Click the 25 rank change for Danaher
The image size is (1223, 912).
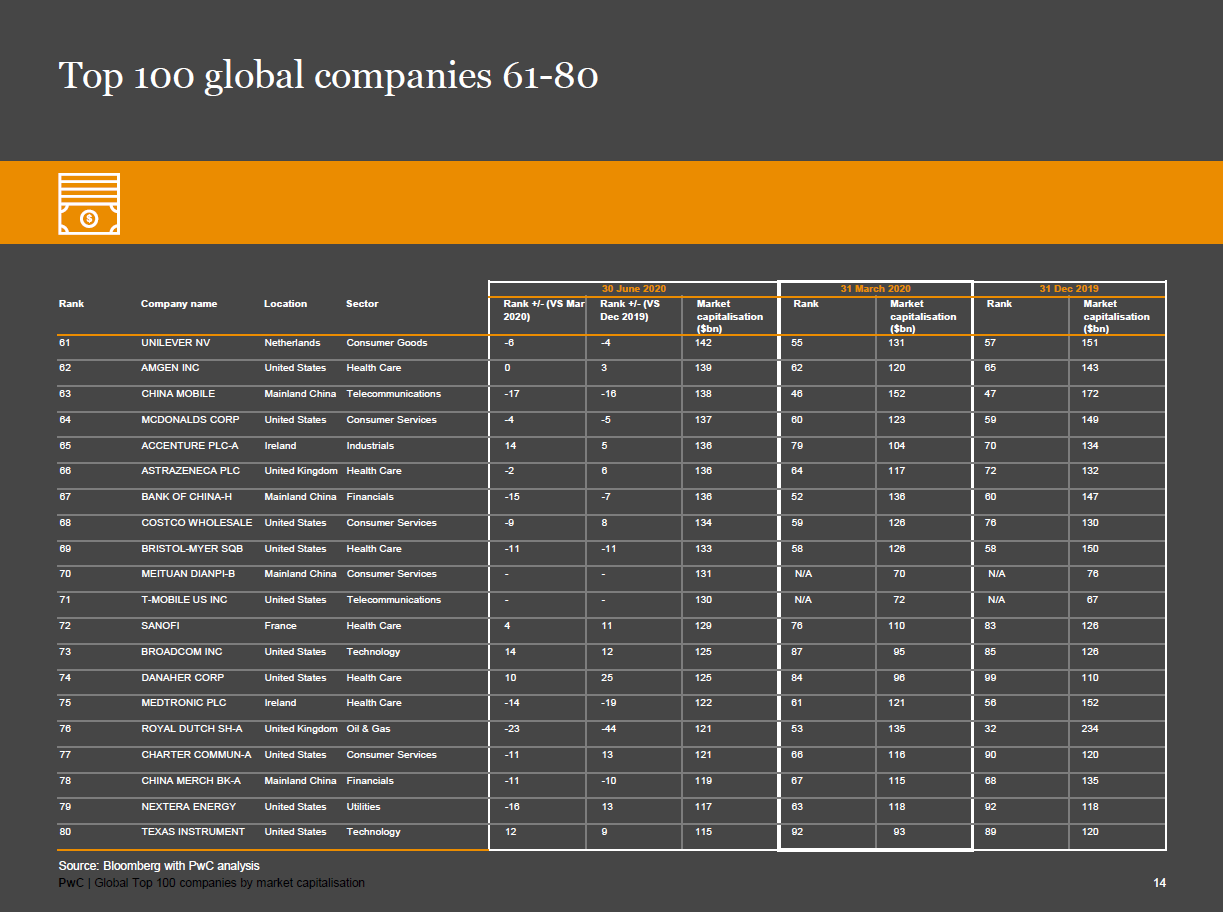(x=606, y=678)
